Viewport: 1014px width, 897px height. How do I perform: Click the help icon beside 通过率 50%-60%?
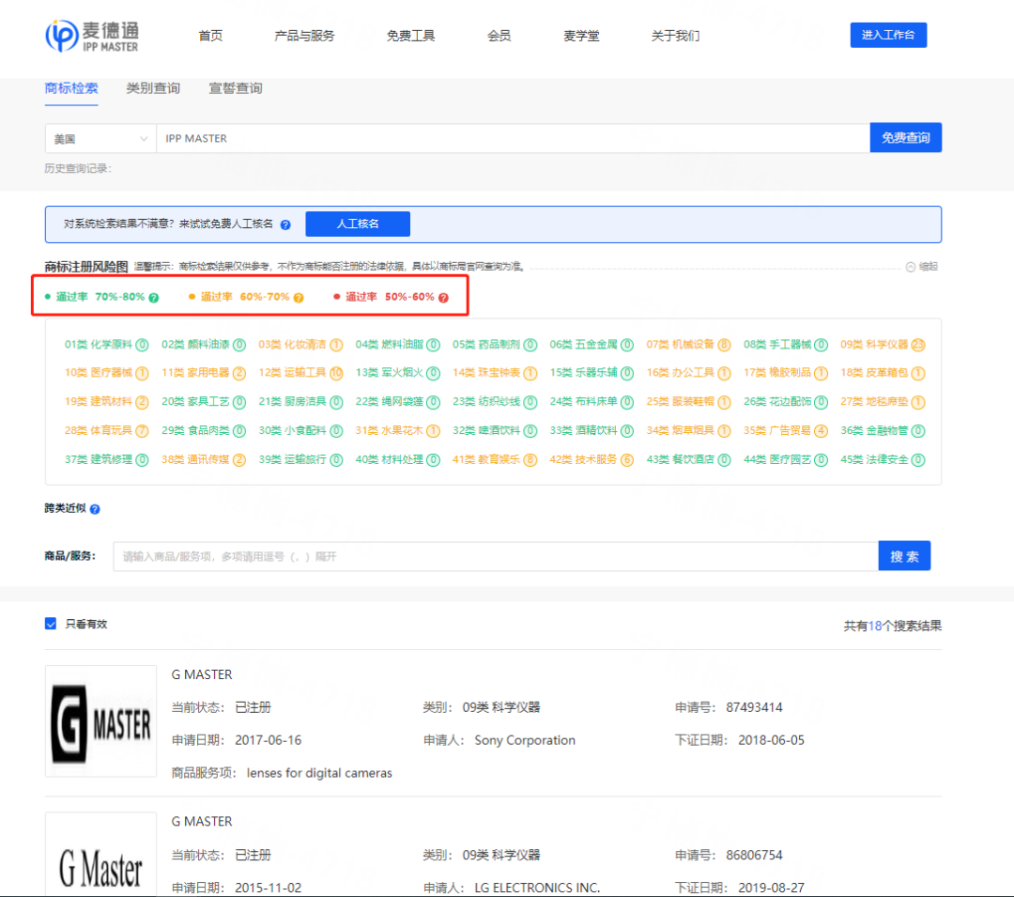(444, 297)
